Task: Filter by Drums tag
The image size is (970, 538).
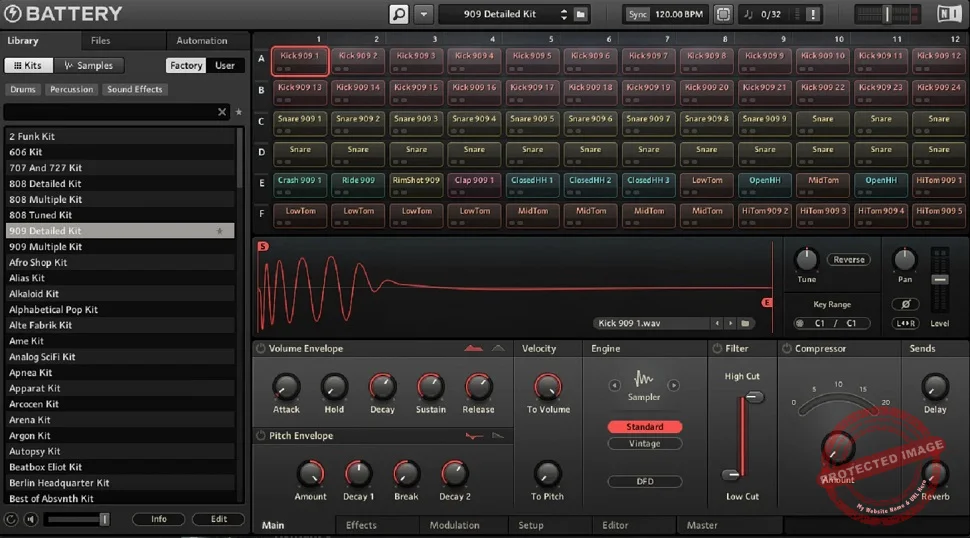Action: (23, 89)
